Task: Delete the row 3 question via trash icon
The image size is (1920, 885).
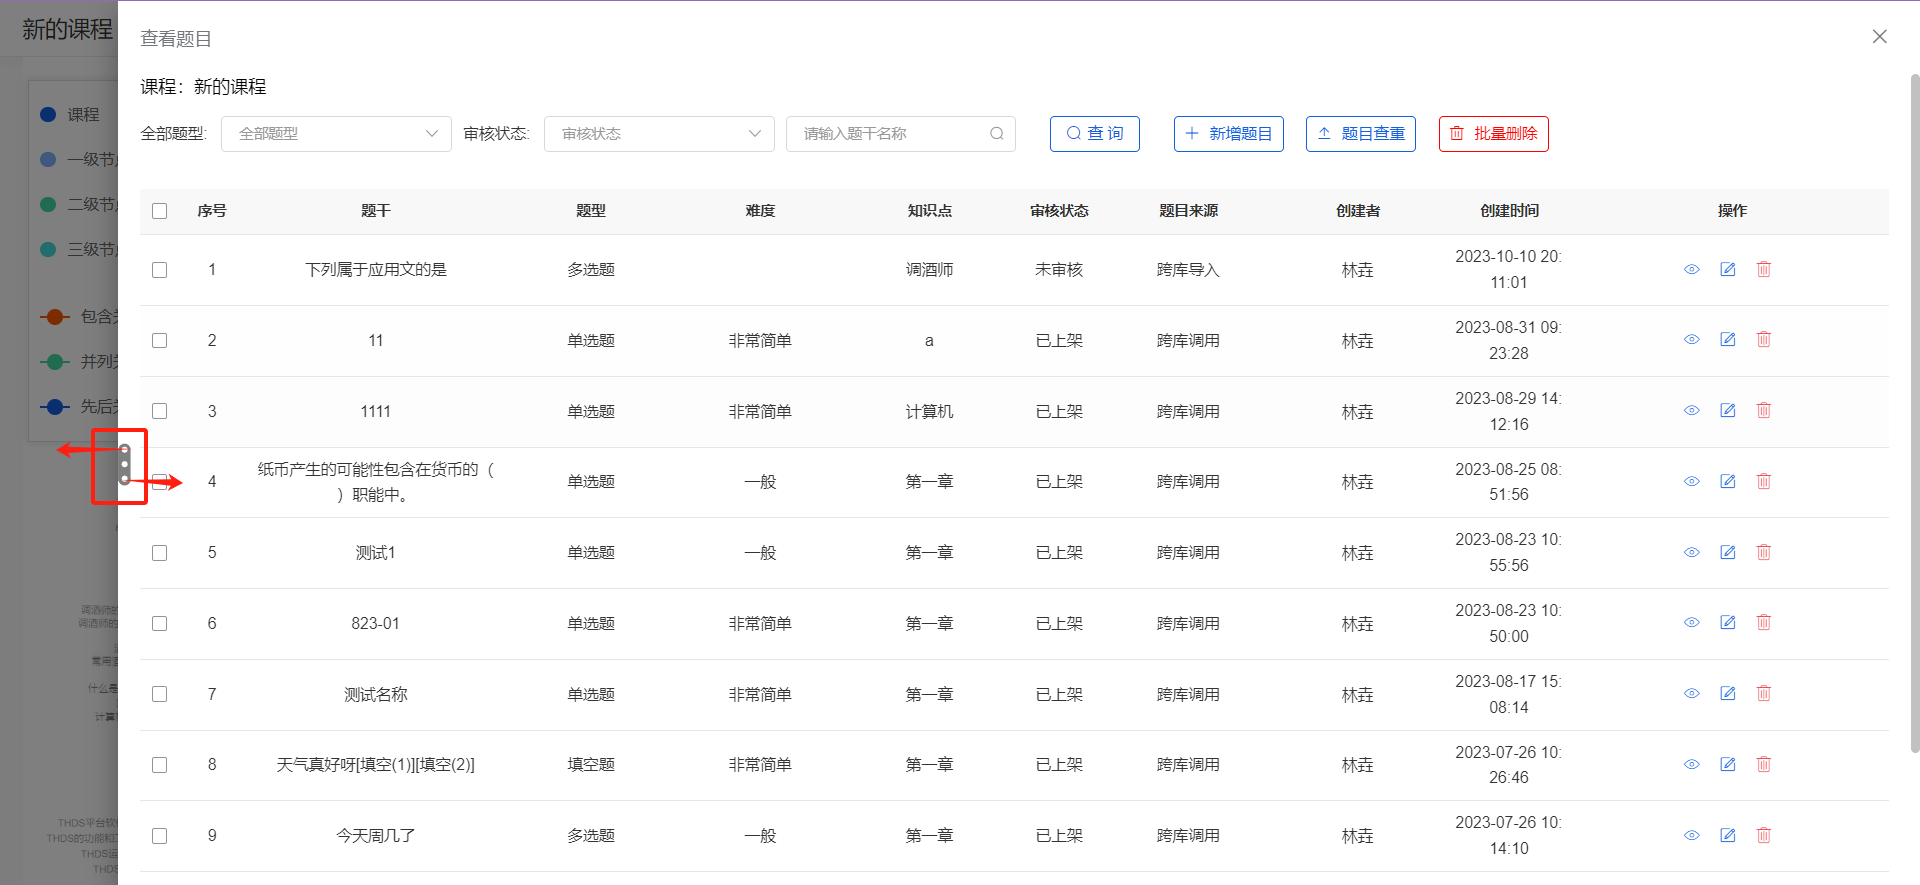Action: pos(1763,411)
